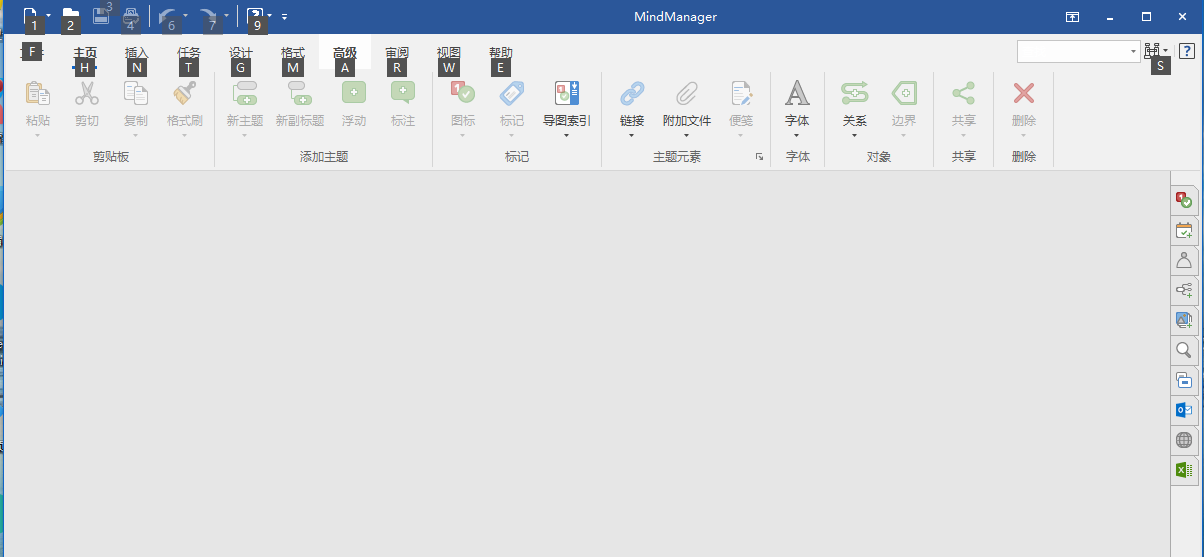
Task: Expand the dropdown arrow under 字体
Action: (797, 135)
